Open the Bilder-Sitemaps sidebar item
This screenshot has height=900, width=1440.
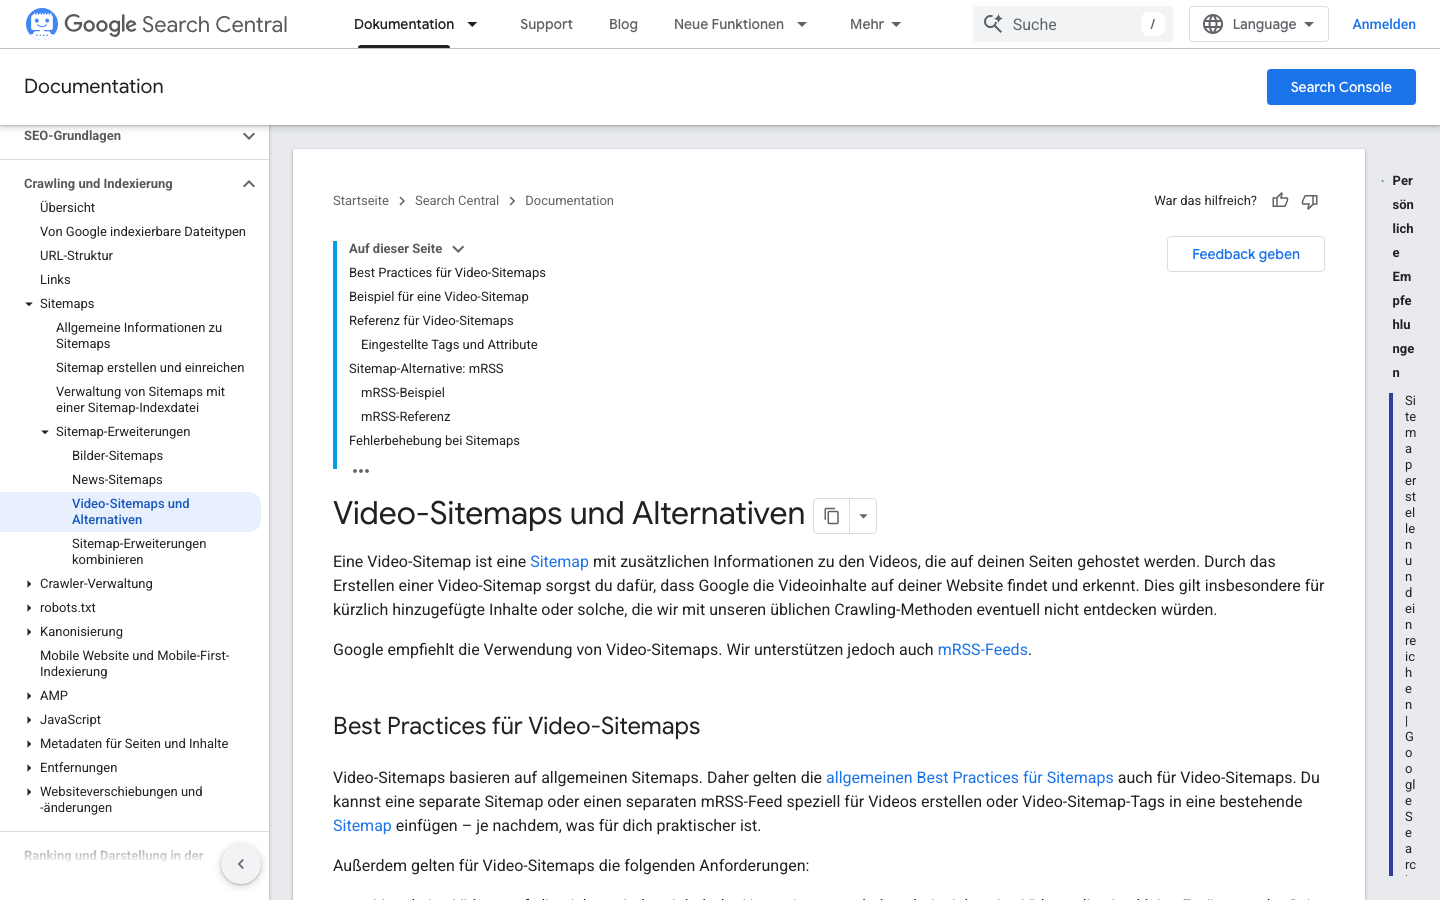117,456
